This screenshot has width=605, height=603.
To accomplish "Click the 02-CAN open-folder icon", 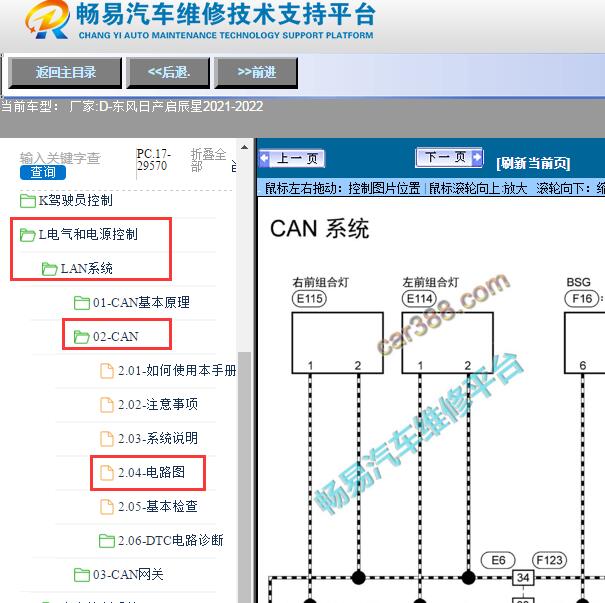I will tap(81, 337).
